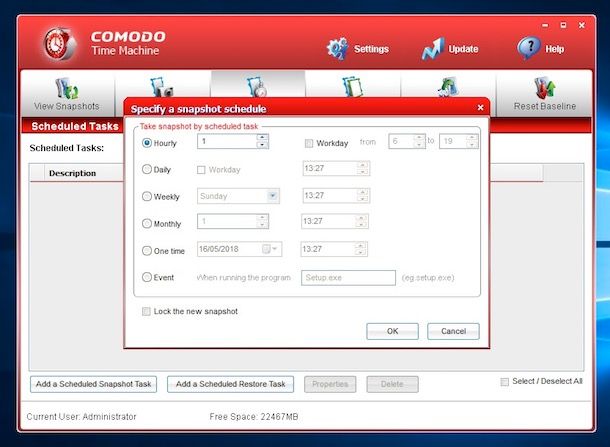Cancel the snapshot schedule dialog
610x447 pixels.
453,331
